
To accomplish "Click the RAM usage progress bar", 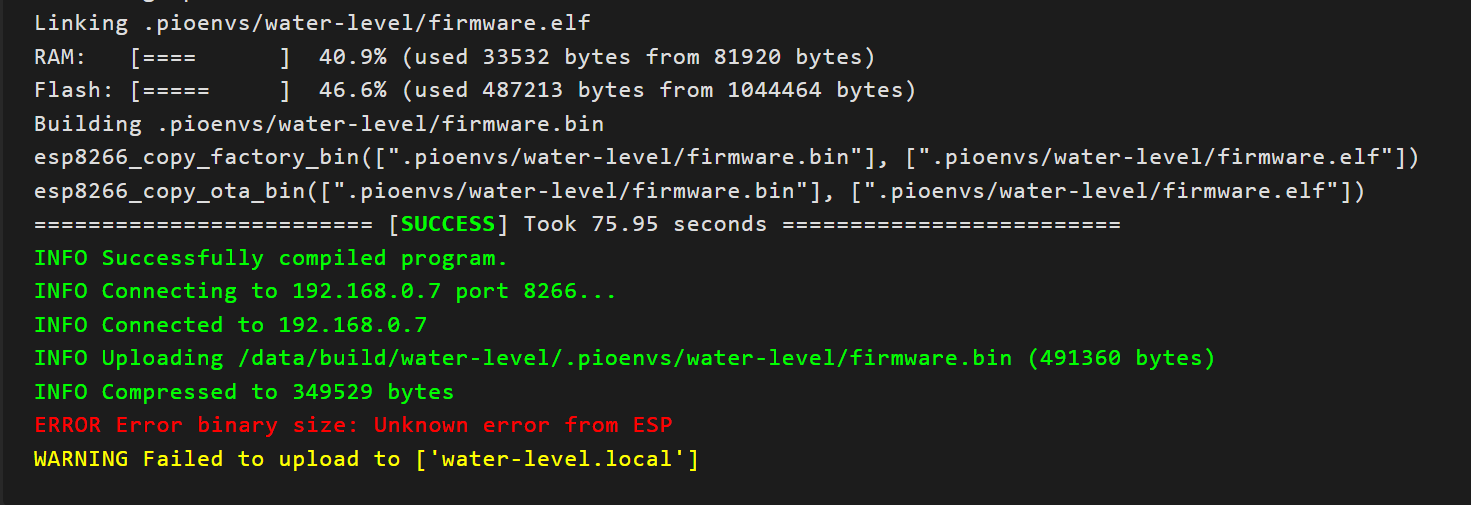I will tap(210, 56).
